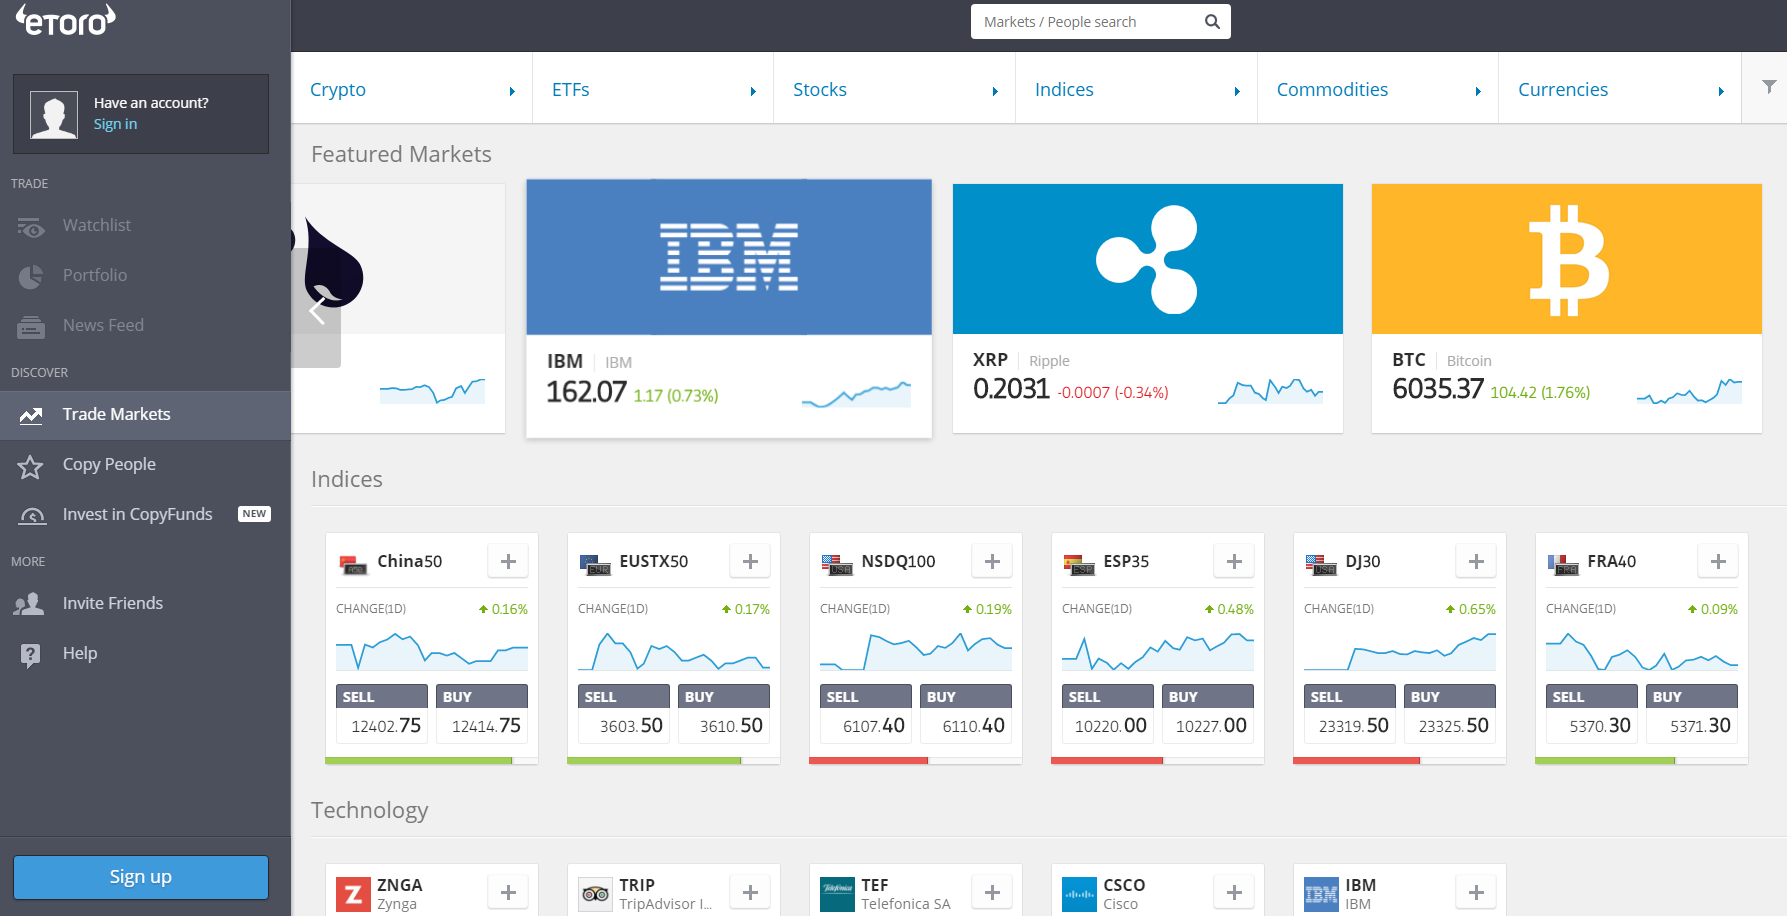Viewport: 1787px width, 916px height.
Task: Go to previous featured market slide
Action: pyautogui.click(x=316, y=310)
